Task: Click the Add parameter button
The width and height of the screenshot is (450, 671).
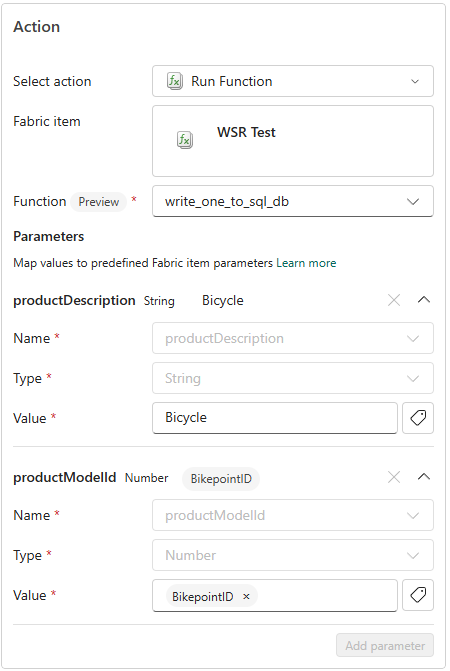Action: [x=385, y=645]
